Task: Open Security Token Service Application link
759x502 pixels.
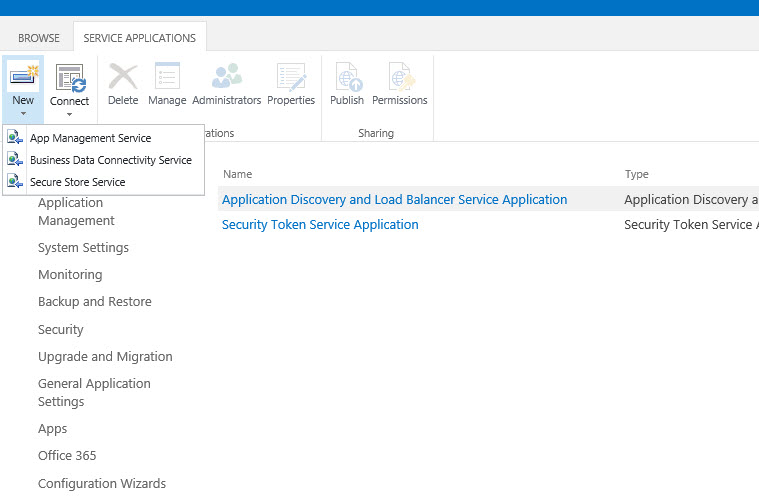Action: click(x=320, y=224)
